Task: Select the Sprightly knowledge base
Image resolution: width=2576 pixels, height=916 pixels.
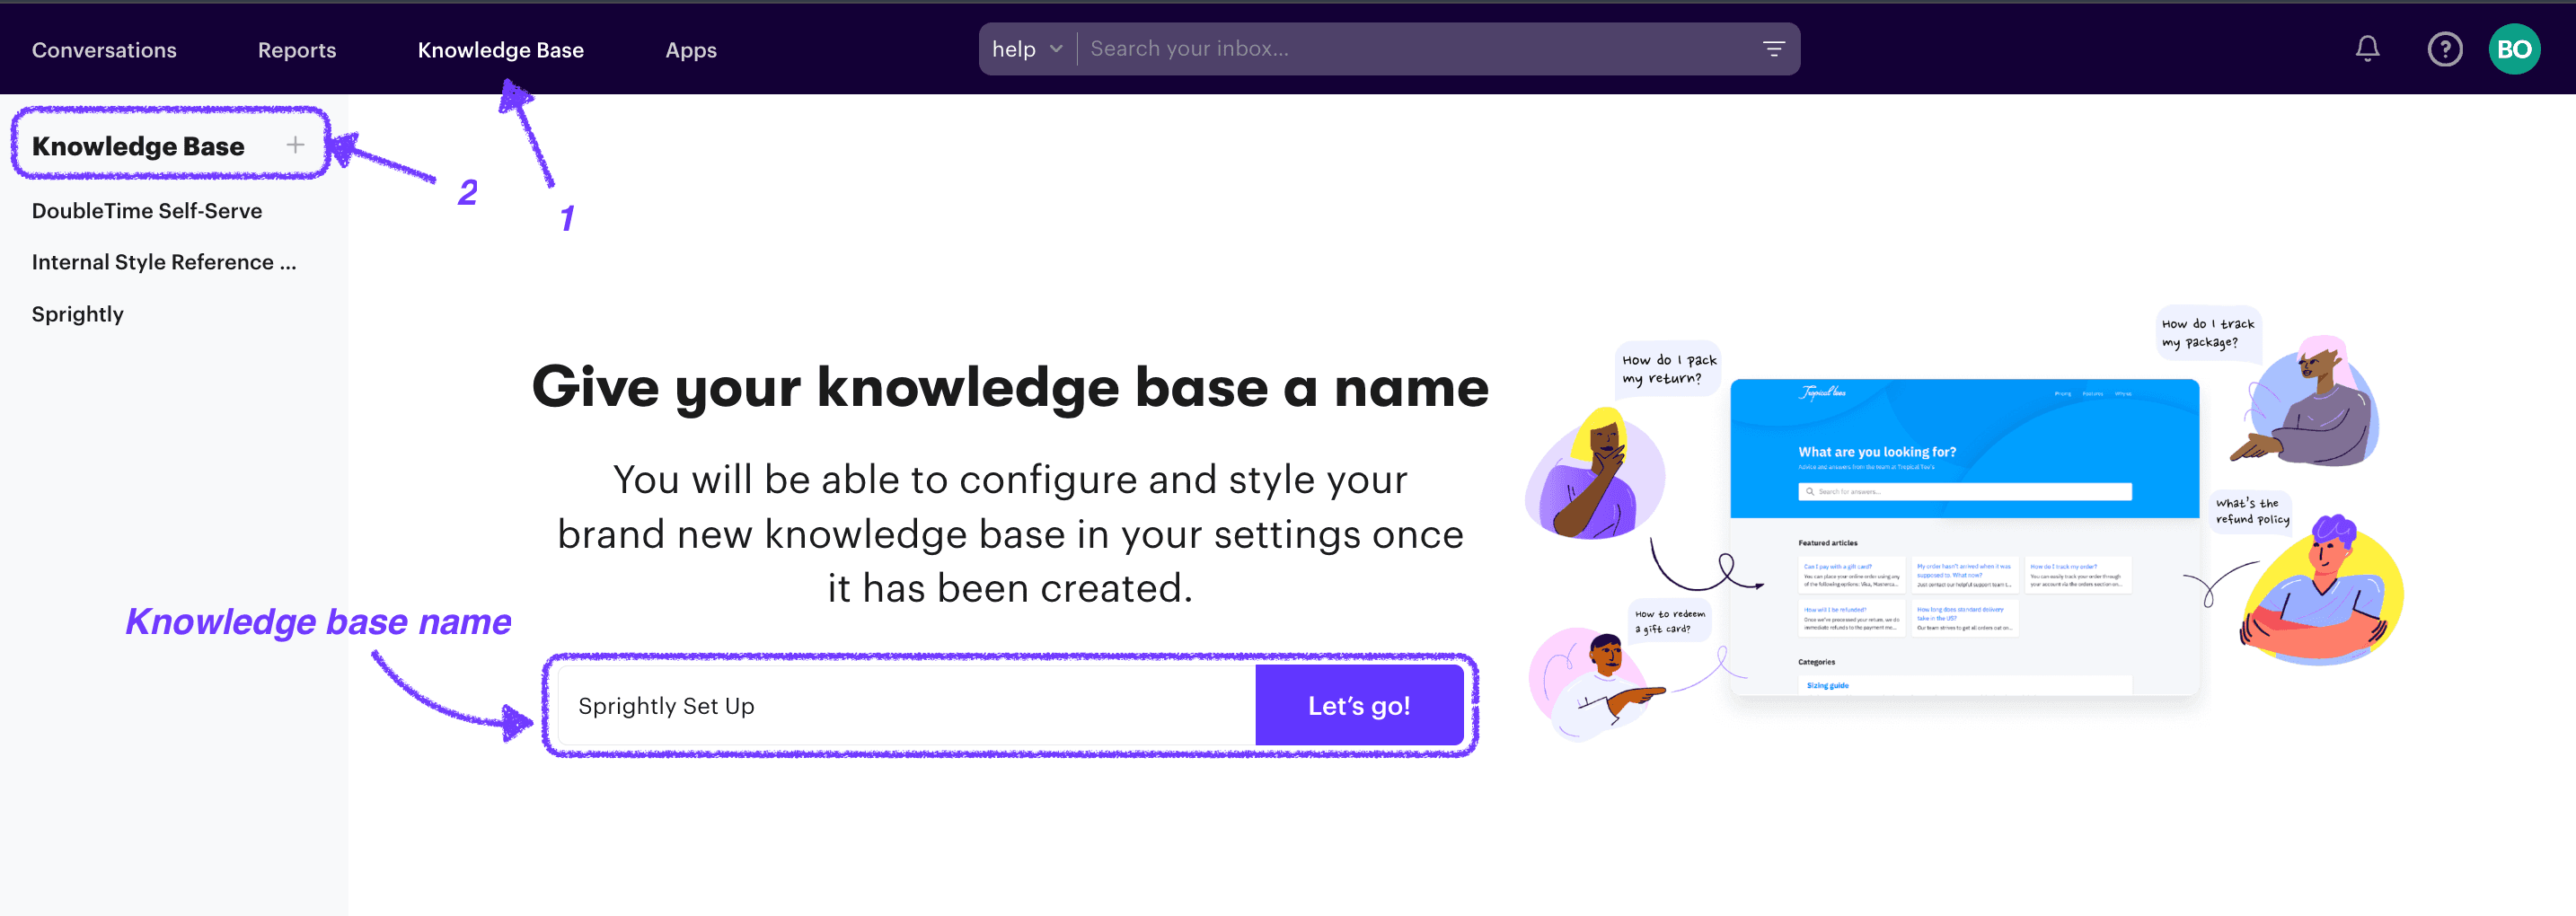Action: (x=77, y=313)
